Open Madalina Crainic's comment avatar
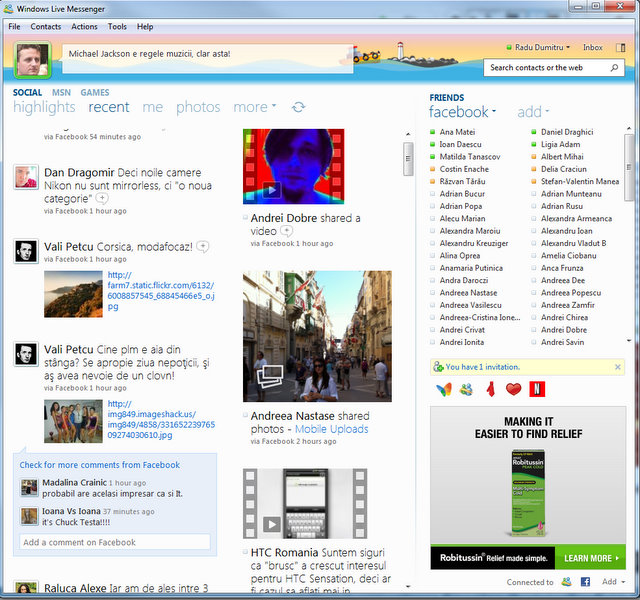 [29, 487]
